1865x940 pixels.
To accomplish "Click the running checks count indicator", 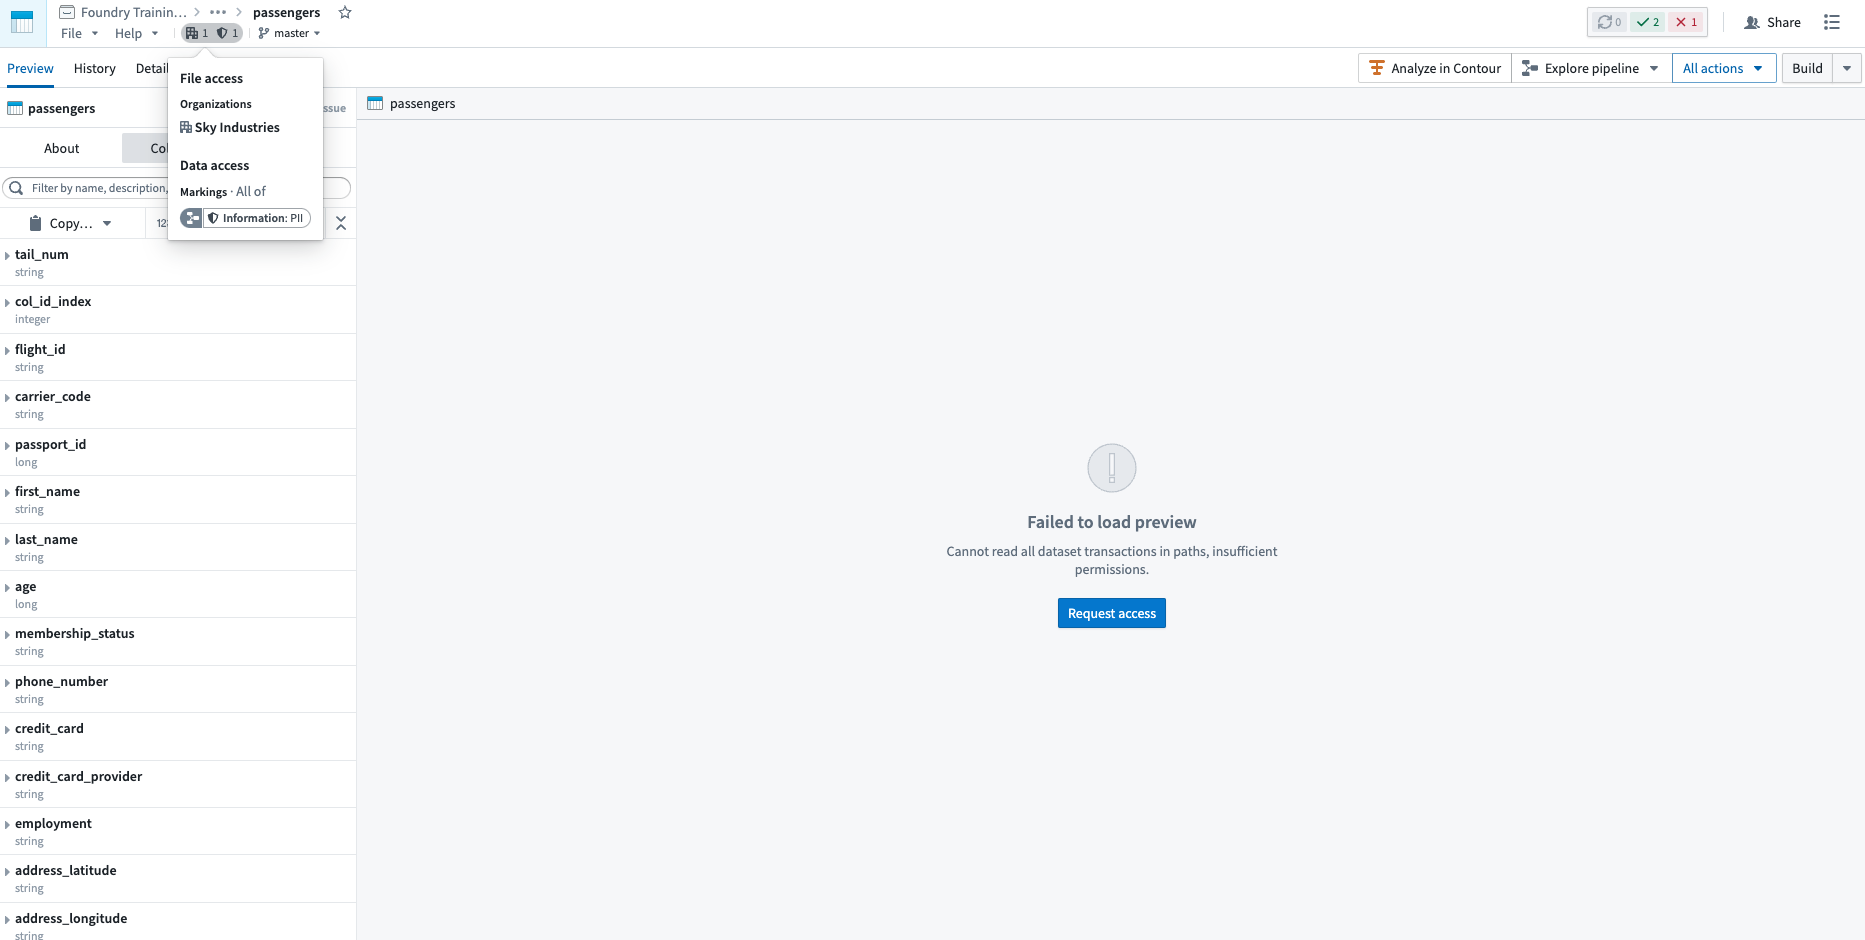I will 1609,22.
